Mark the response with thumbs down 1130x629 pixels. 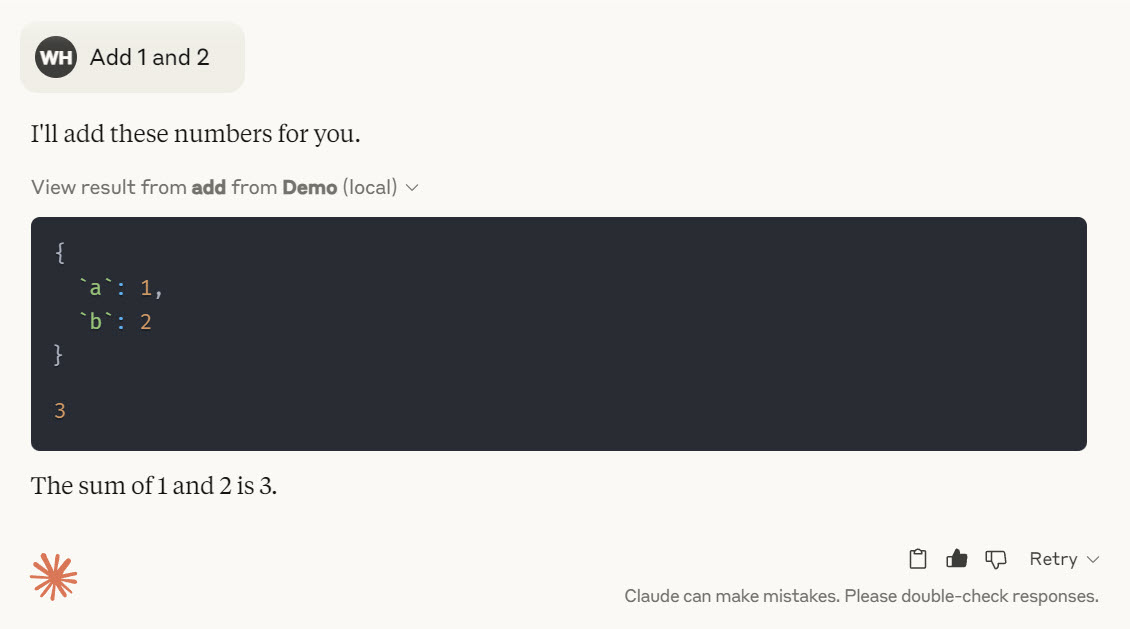click(x=995, y=560)
